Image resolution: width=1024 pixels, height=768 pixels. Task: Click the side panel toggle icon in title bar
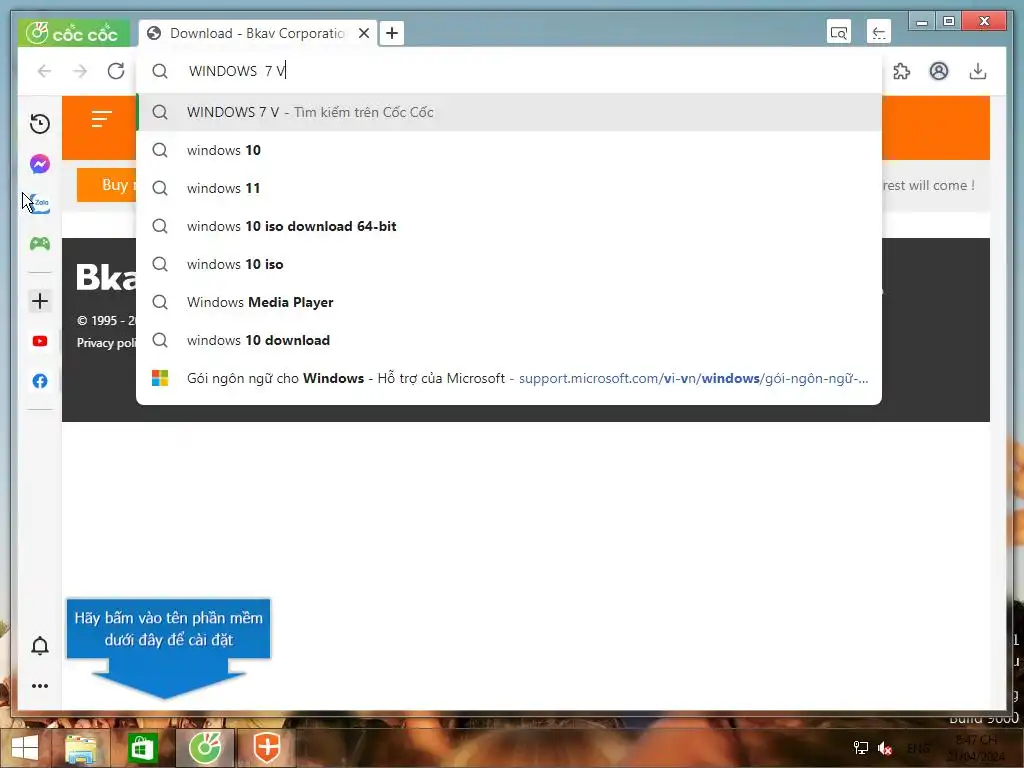tap(878, 32)
